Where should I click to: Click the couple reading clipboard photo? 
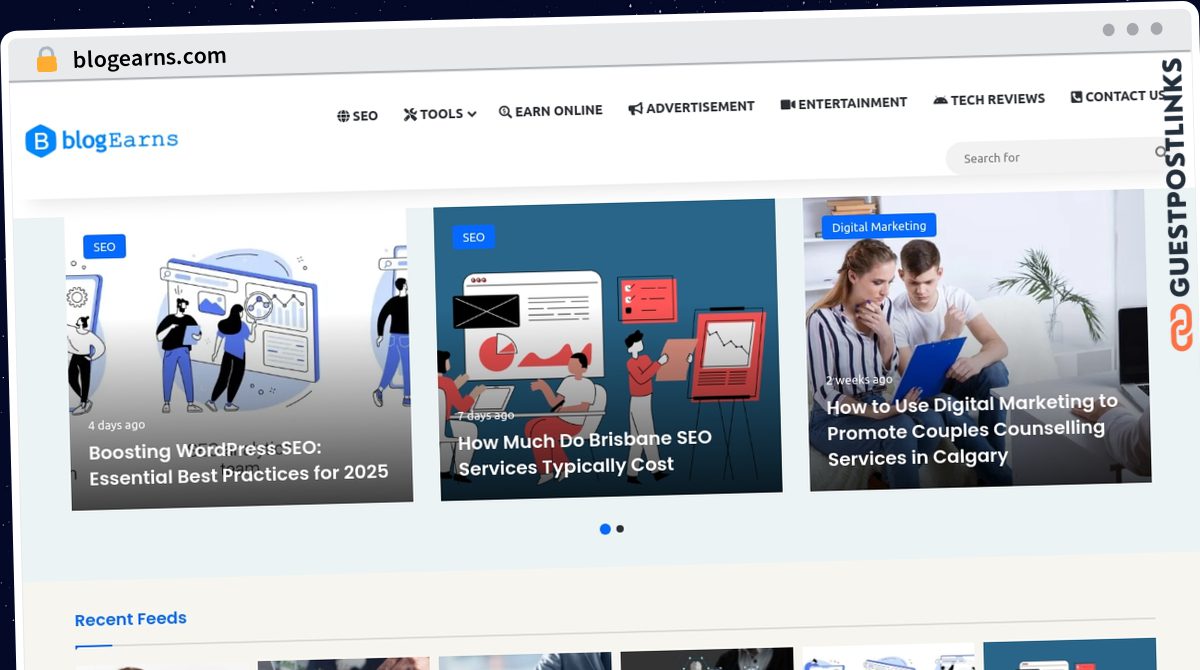click(x=976, y=338)
